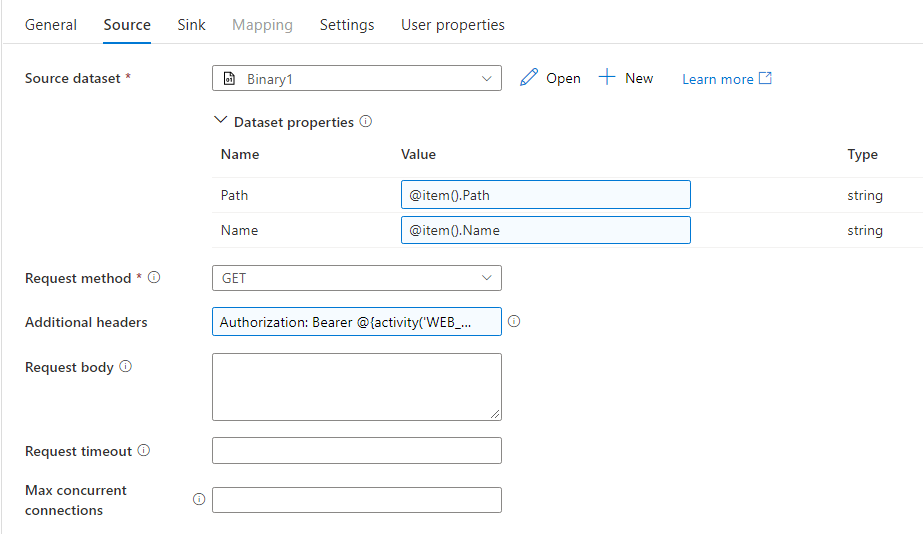Open the User properties tab
923x534 pixels.
click(x=453, y=25)
